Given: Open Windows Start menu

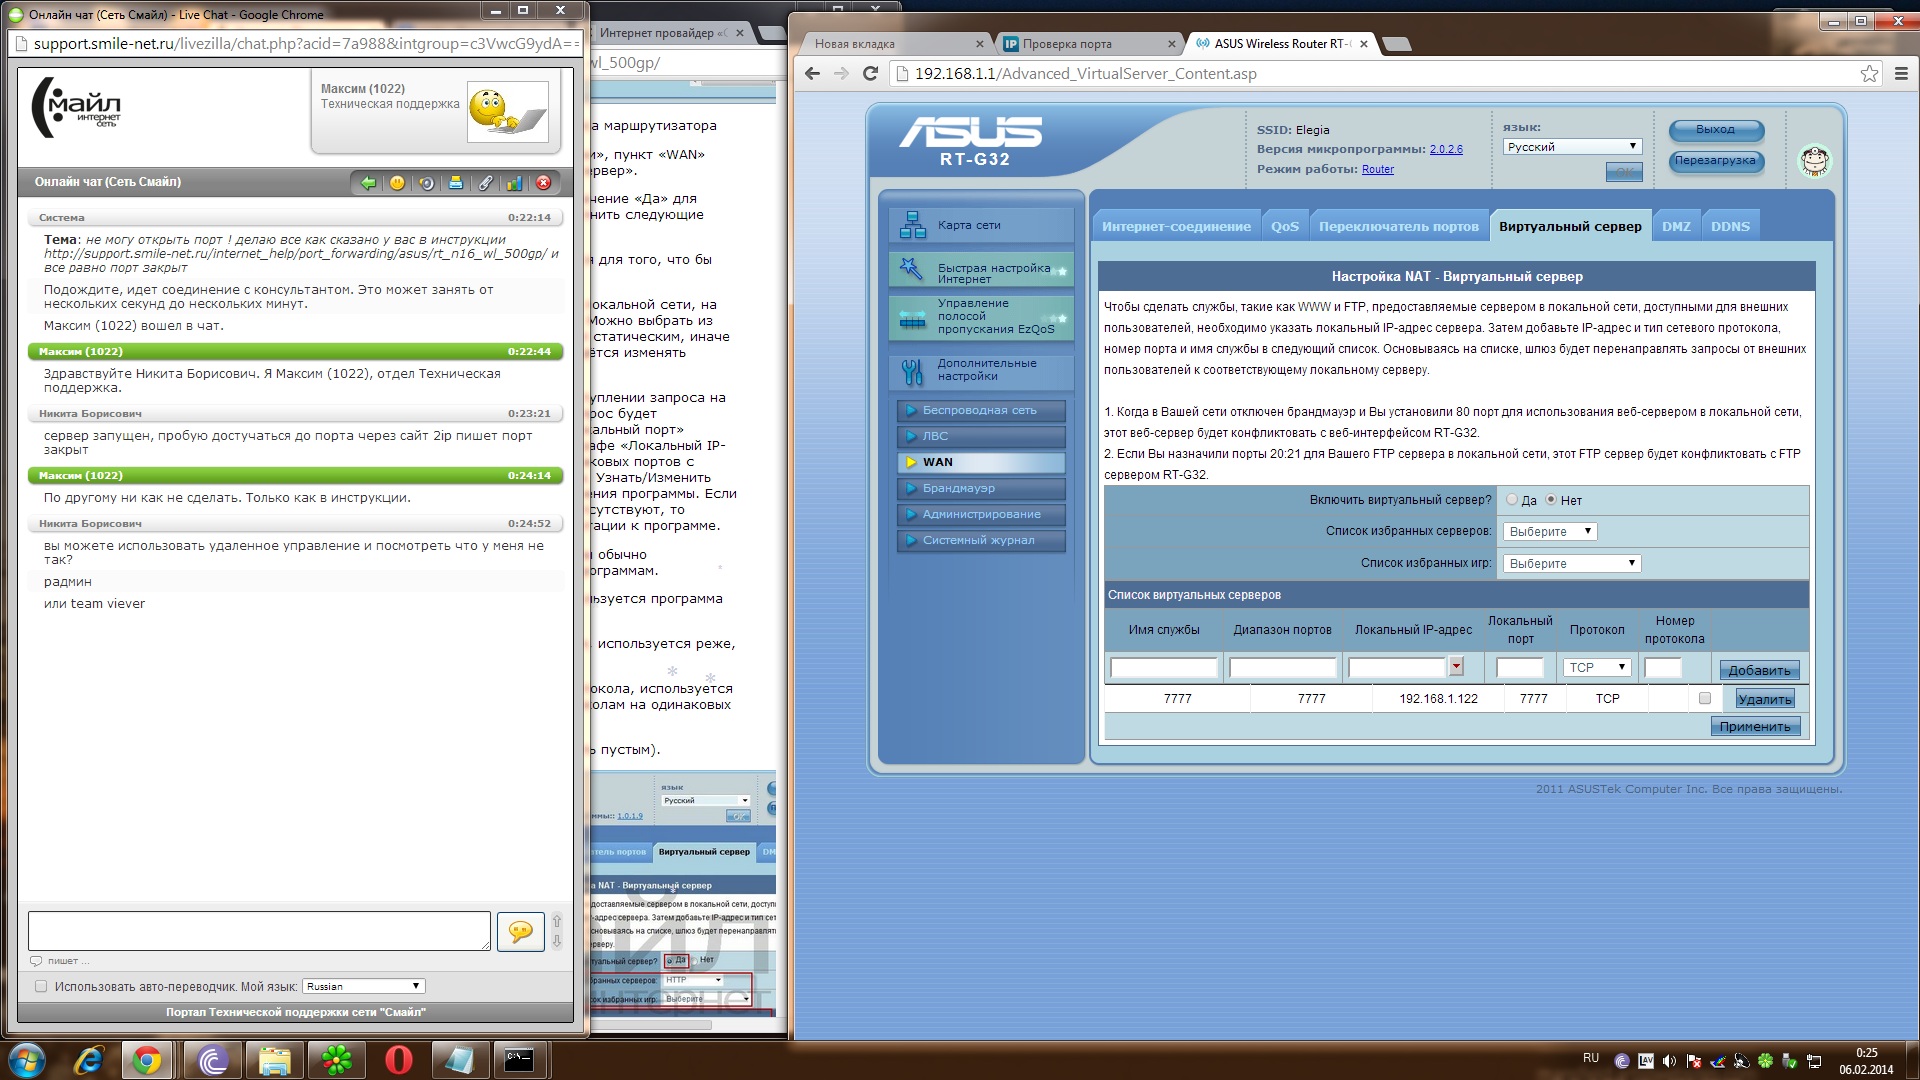Looking at the screenshot, I should pos(27,1060).
